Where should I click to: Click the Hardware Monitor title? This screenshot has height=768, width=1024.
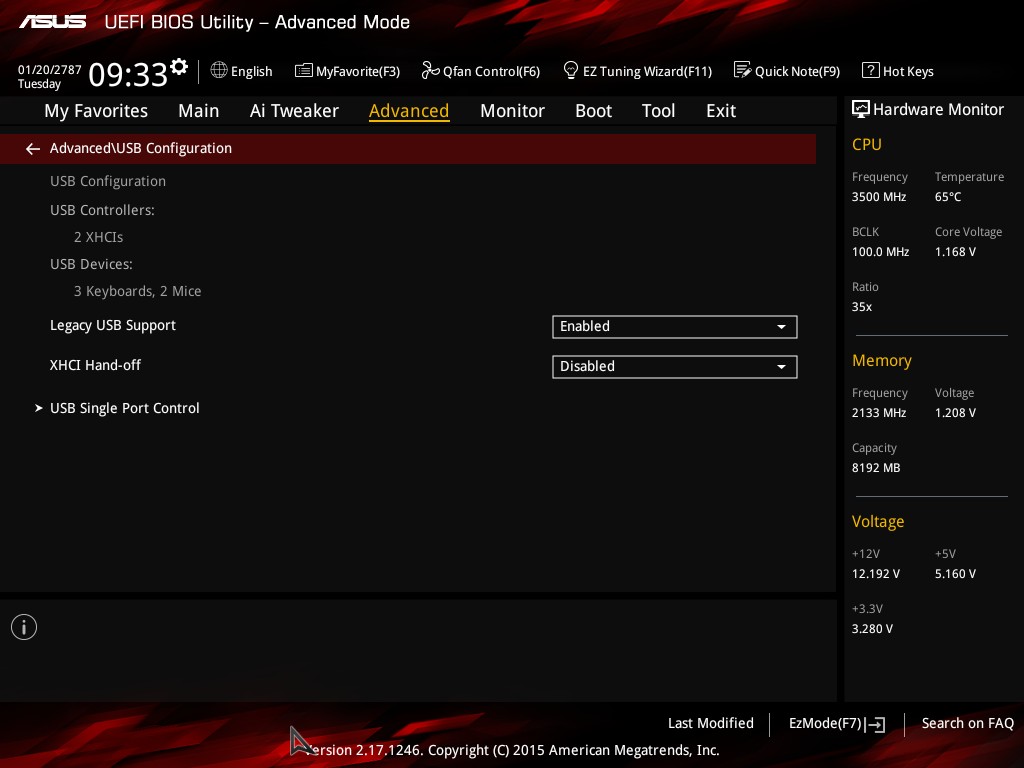[x=938, y=110]
